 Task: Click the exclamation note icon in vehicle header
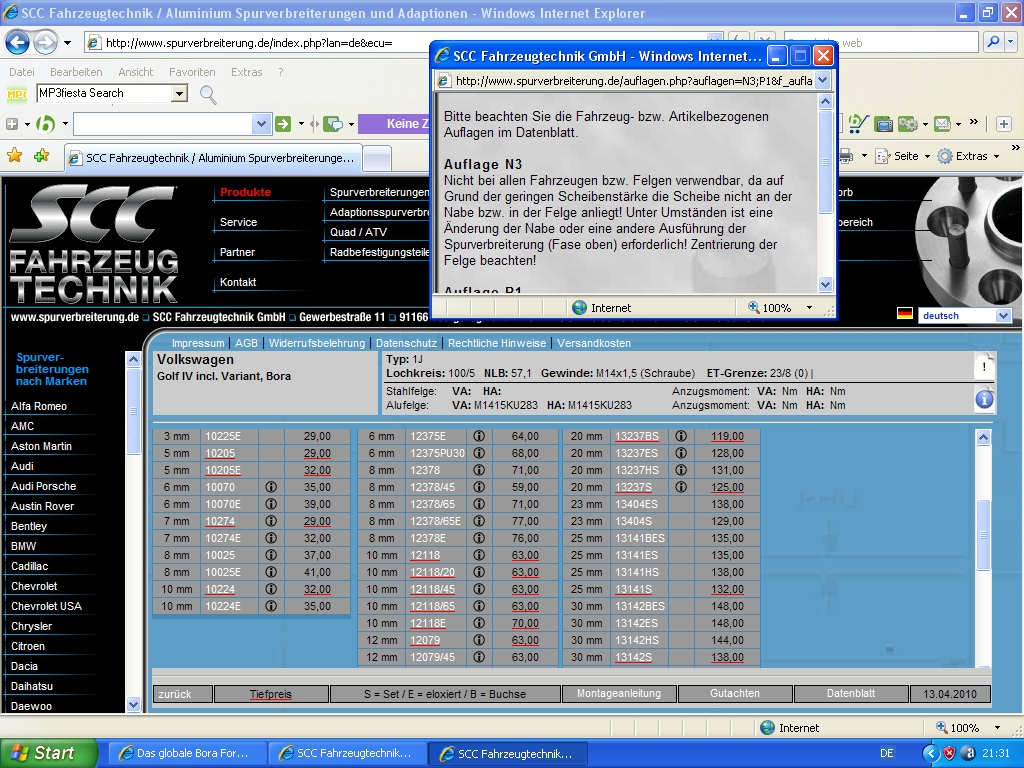pyautogui.click(x=984, y=366)
